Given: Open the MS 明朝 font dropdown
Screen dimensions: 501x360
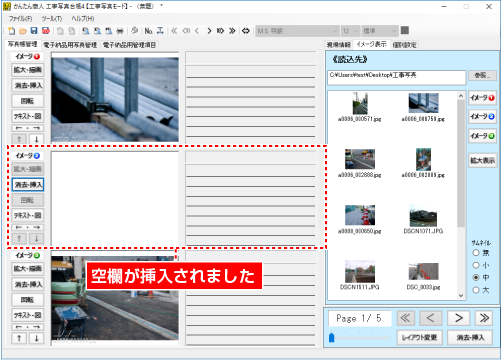Looking at the screenshot, I should click(297, 31).
